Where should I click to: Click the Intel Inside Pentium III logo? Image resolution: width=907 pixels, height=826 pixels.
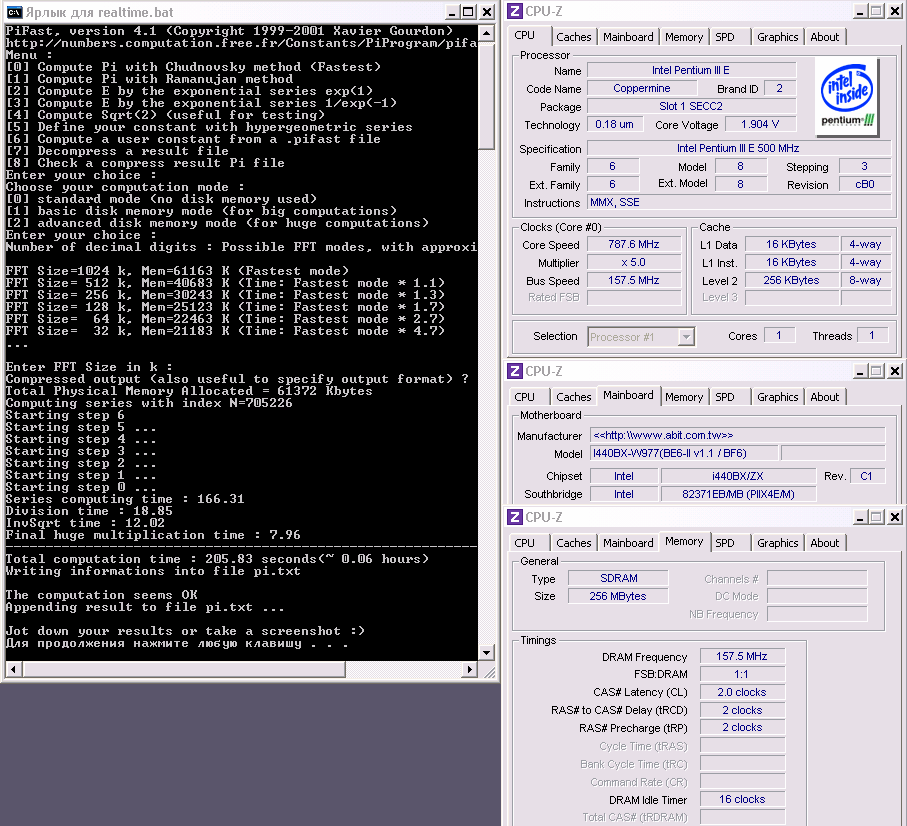tap(847, 96)
